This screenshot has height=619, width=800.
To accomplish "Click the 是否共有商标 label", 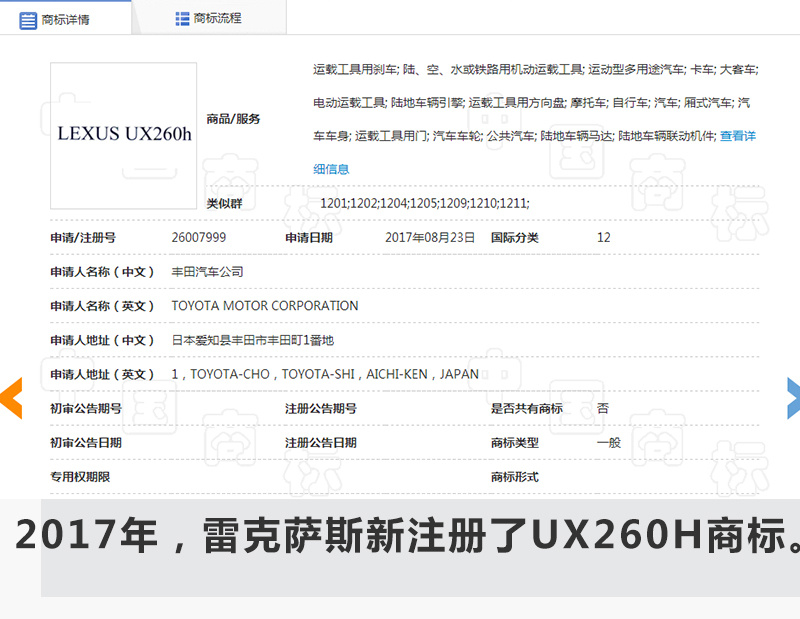I will pos(527,408).
